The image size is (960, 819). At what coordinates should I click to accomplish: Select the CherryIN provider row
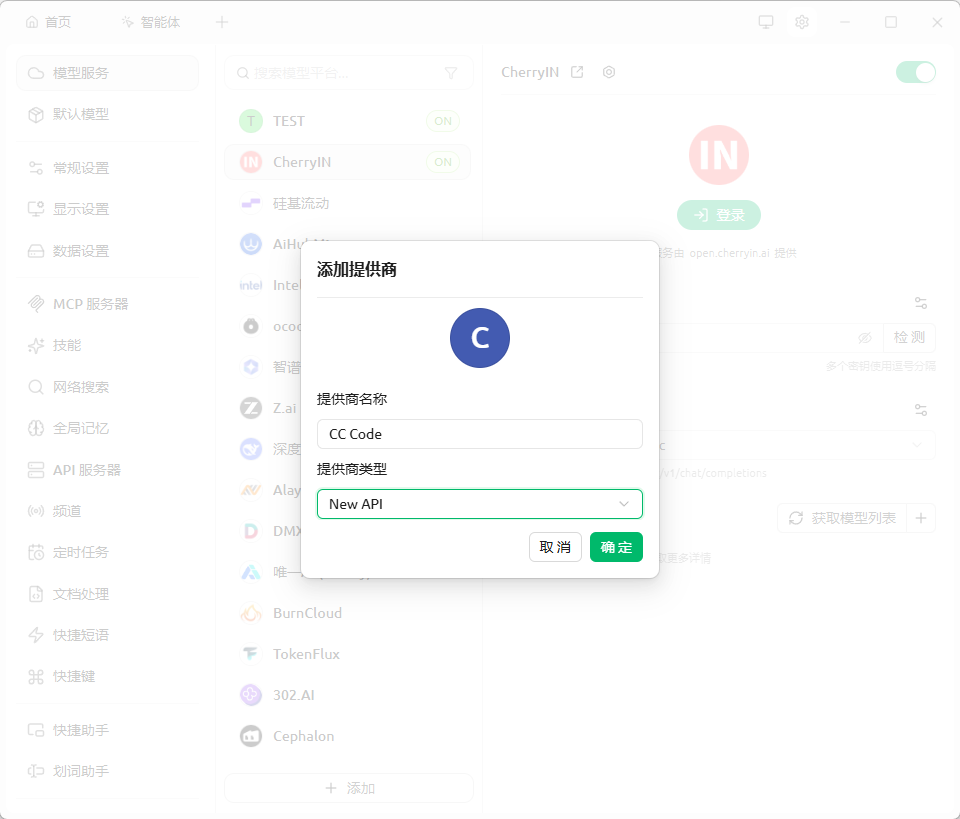[x=348, y=162]
